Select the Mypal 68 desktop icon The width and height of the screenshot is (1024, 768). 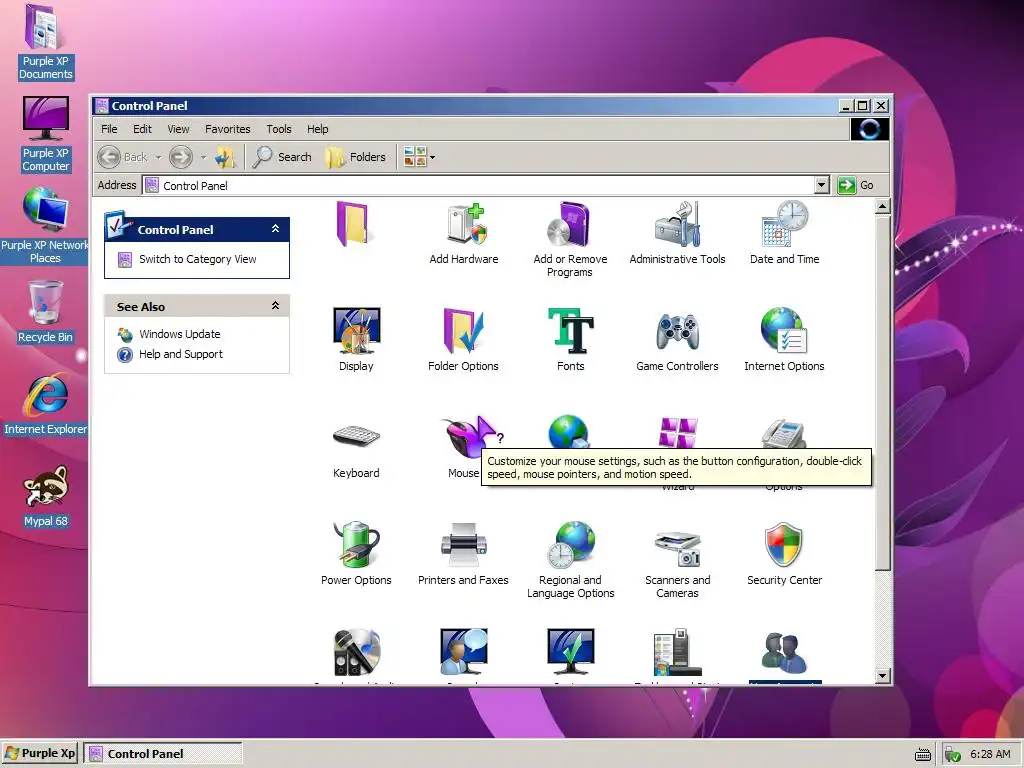click(x=45, y=496)
